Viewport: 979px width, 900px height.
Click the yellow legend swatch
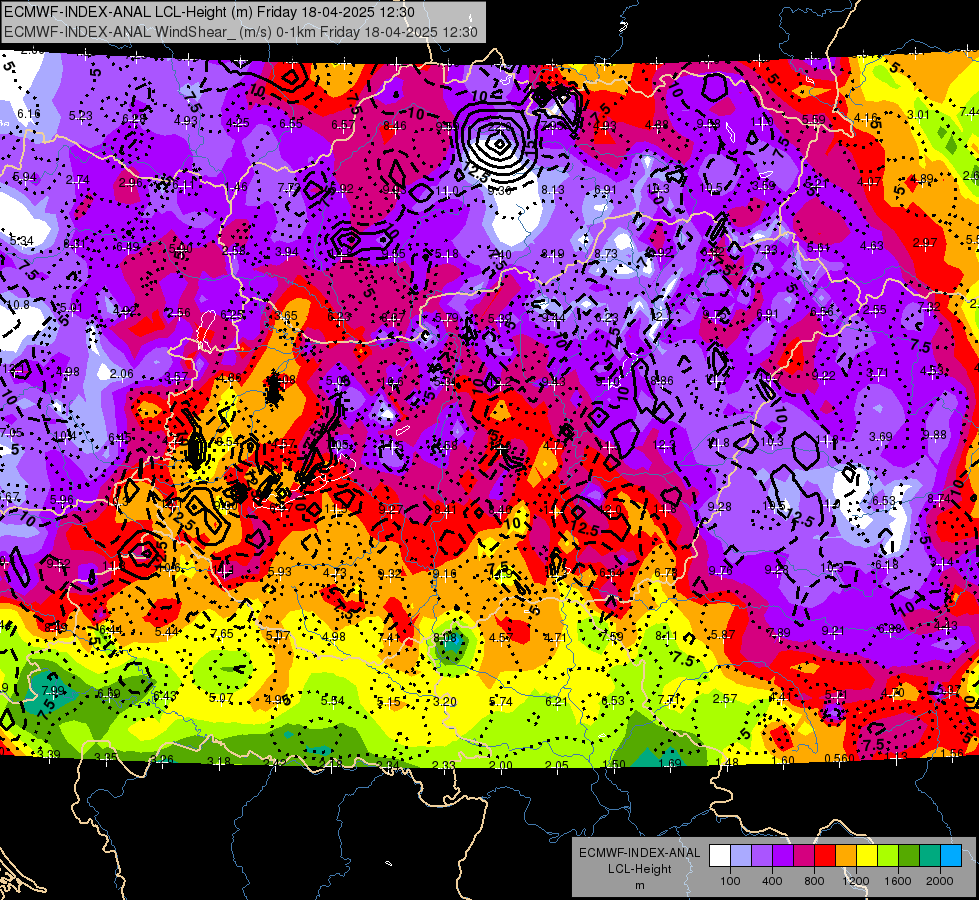pos(867,856)
